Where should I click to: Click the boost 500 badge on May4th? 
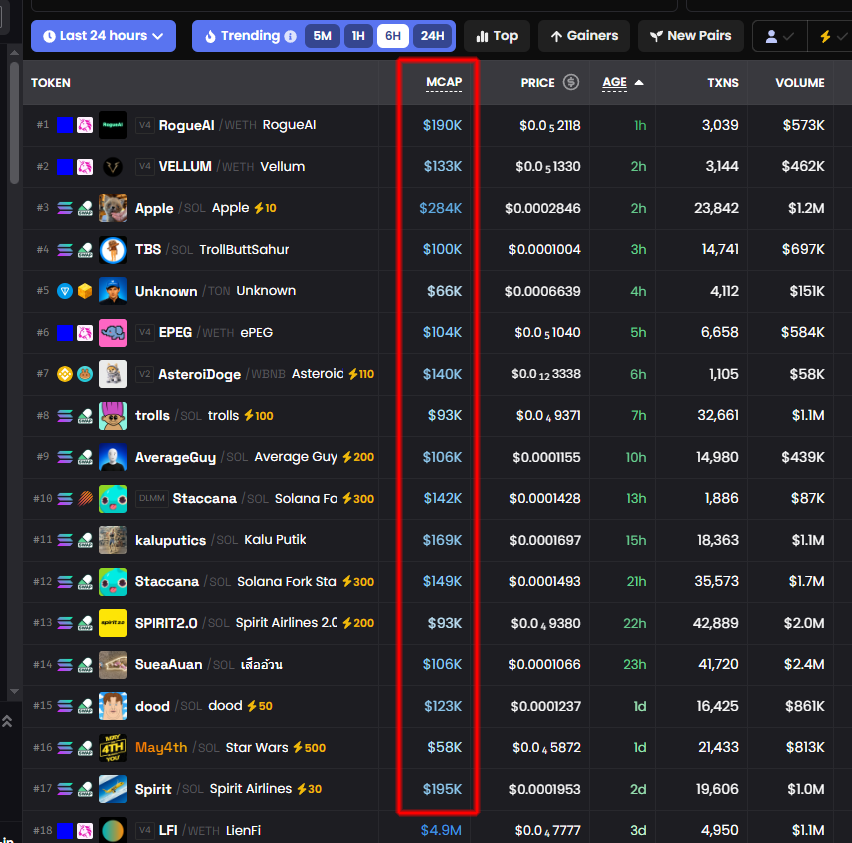click(310, 748)
